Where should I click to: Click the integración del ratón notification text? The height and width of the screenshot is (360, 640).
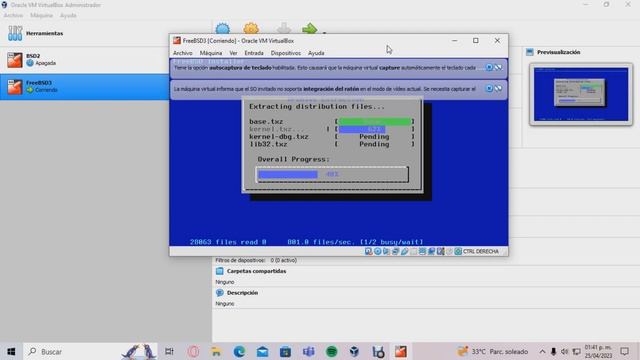(325, 89)
